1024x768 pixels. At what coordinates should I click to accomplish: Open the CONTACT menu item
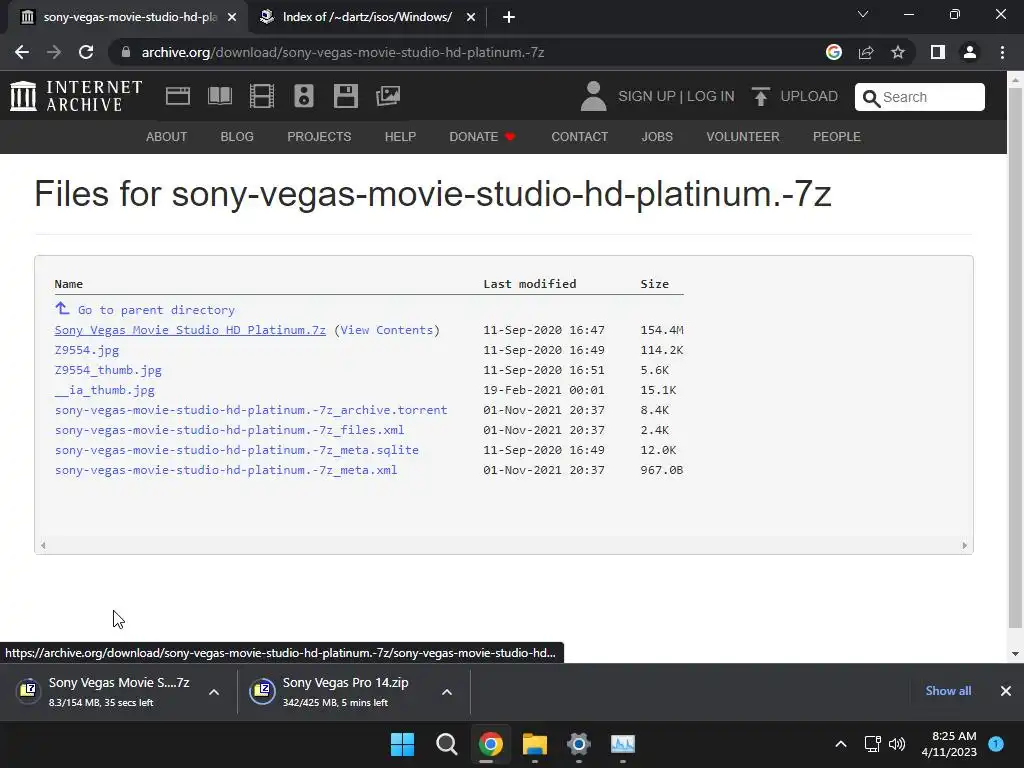click(x=579, y=136)
